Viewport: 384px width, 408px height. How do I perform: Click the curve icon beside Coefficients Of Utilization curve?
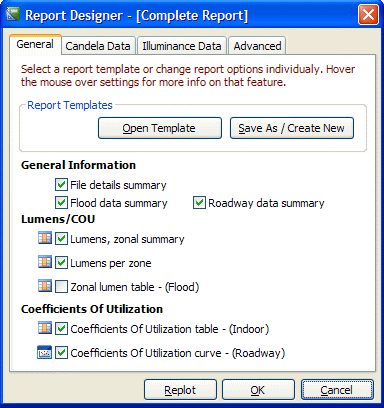(x=44, y=352)
